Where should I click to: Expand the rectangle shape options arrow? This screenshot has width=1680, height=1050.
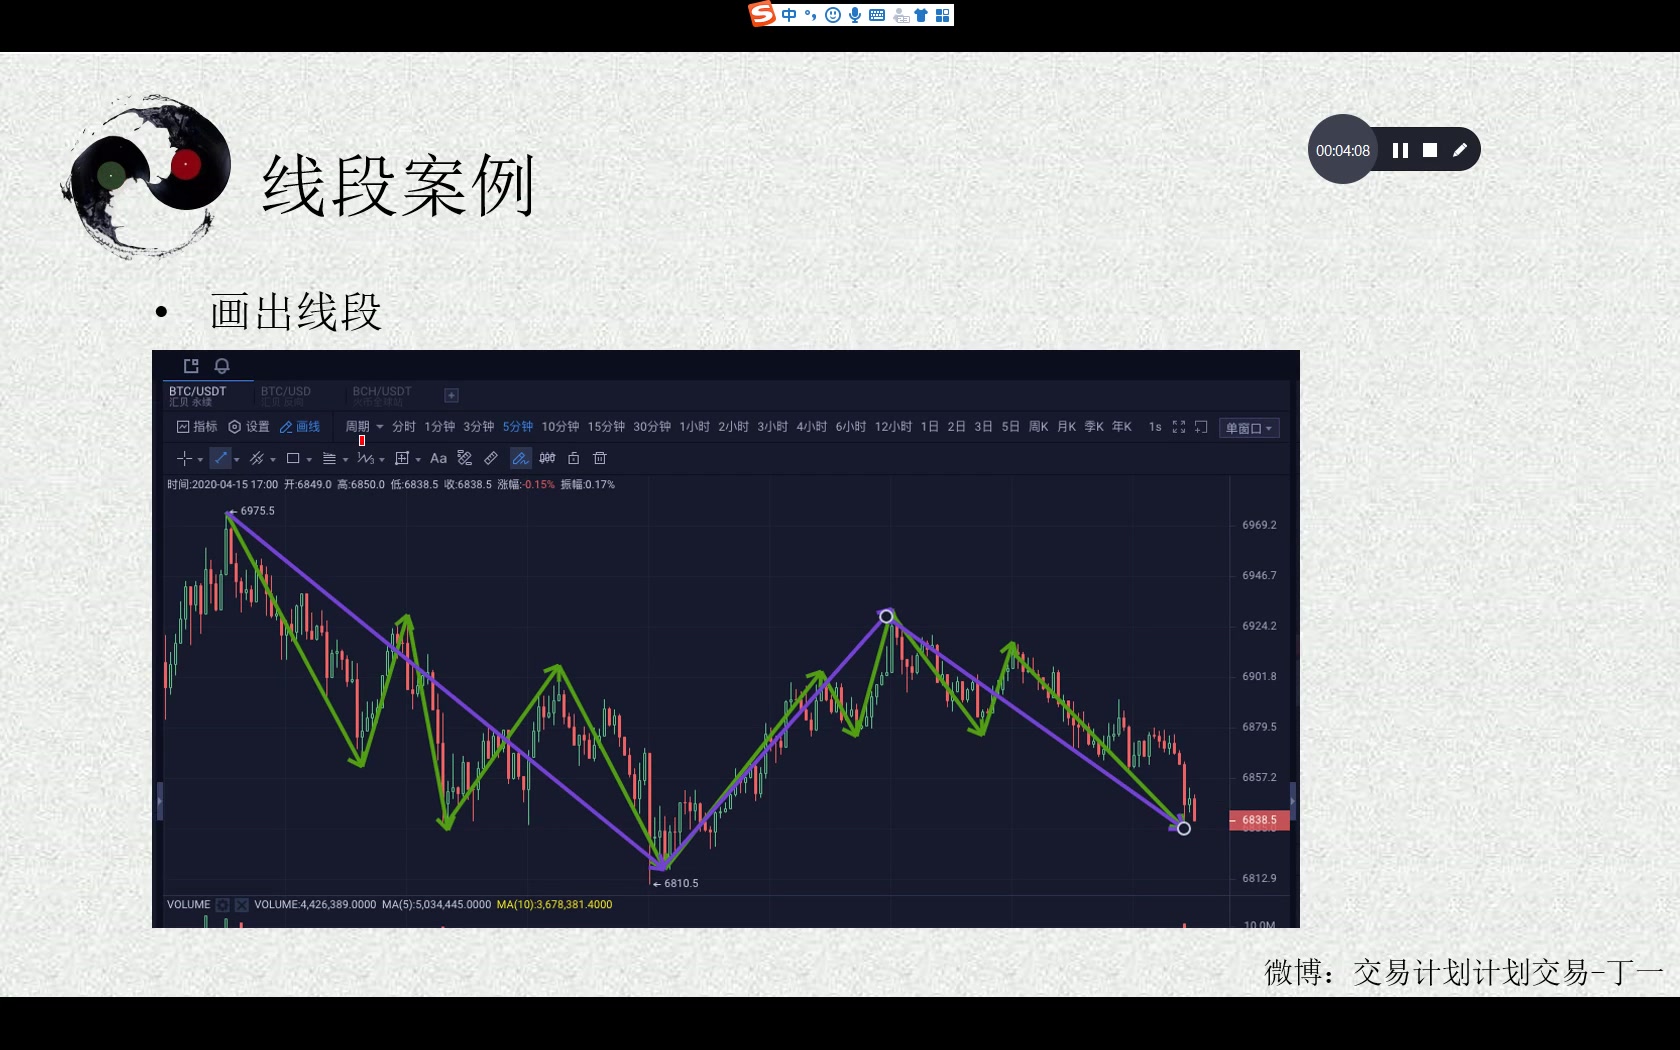point(309,460)
